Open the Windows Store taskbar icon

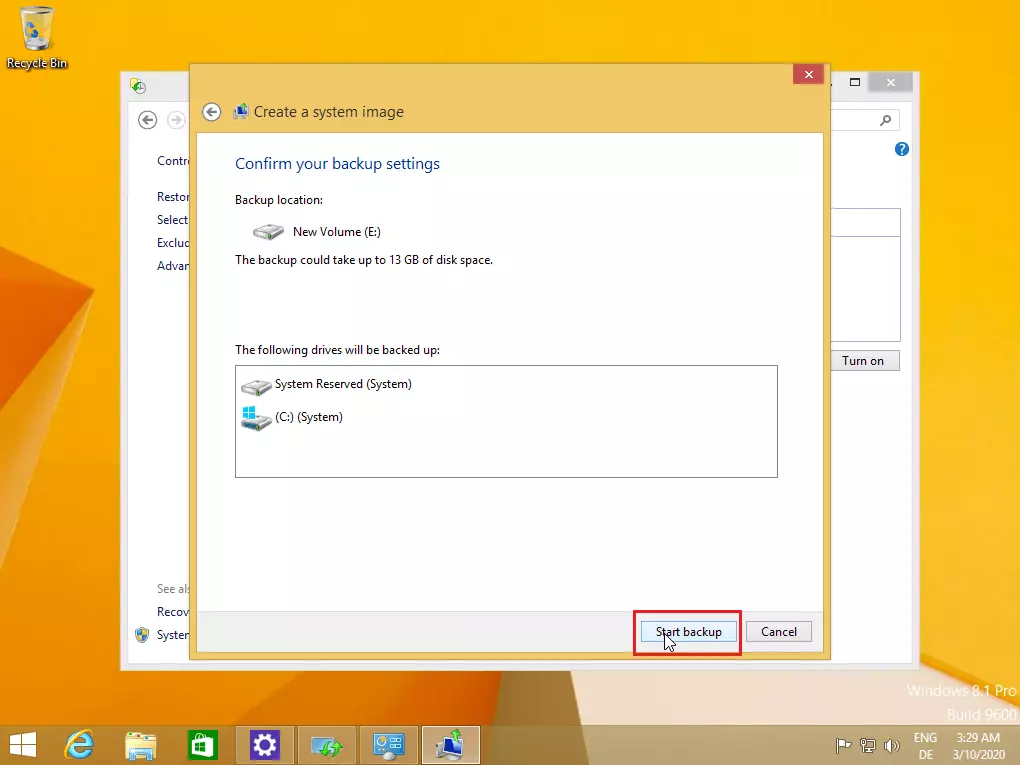202,745
